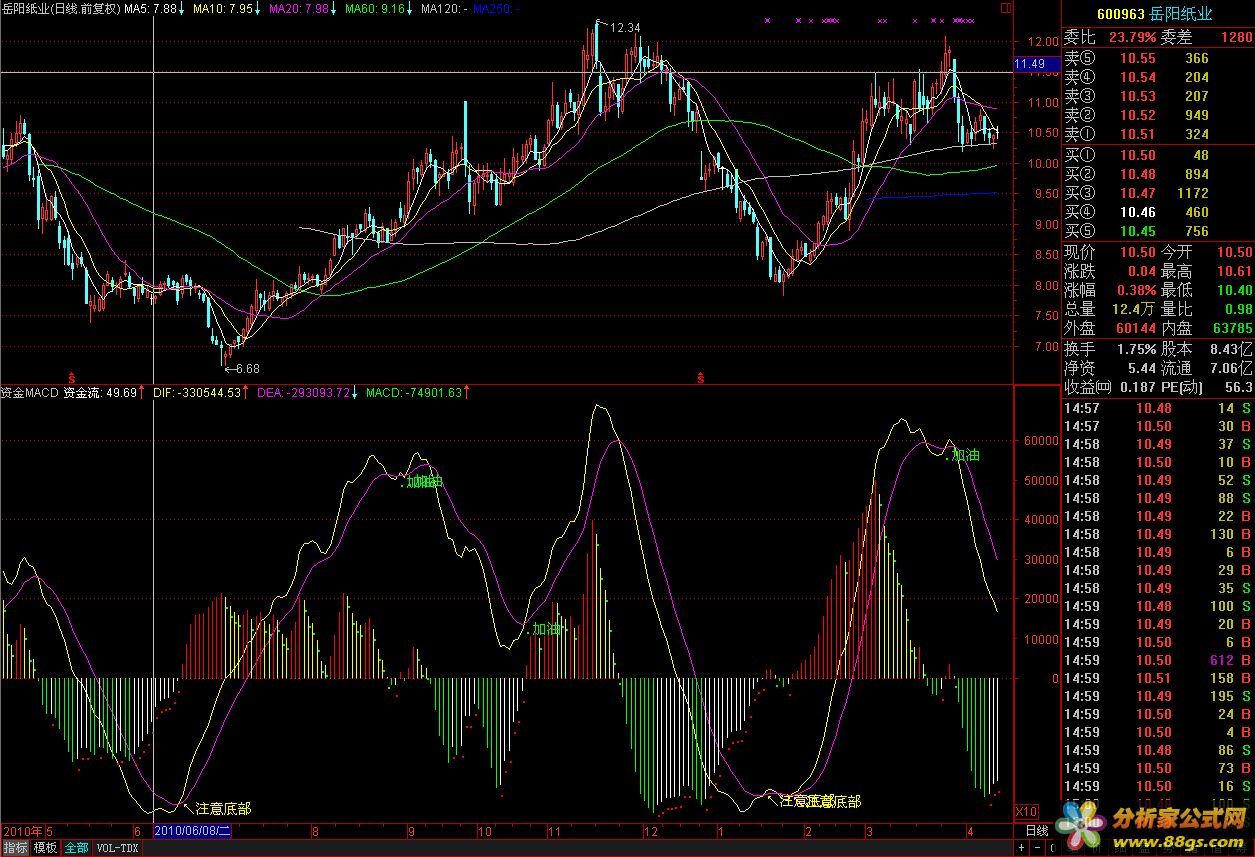Click the 涨跌 0.04 quote field
This screenshot has width=1255, height=857.
point(1110,271)
